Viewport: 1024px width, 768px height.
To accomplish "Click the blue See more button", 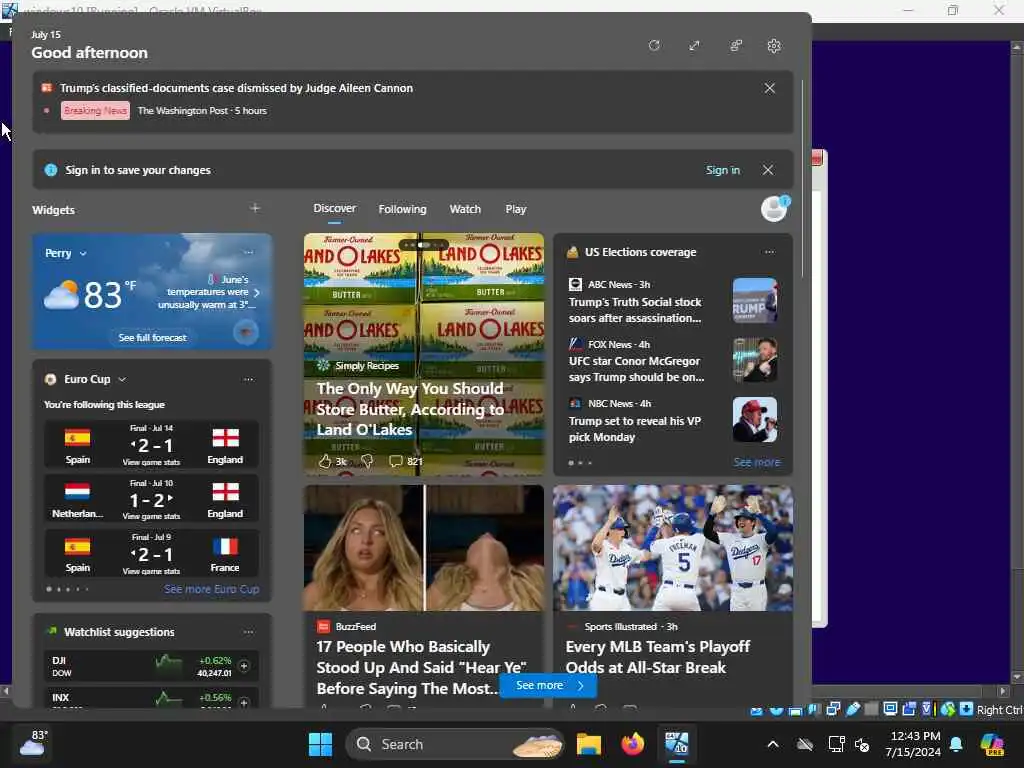I will tap(547, 686).
